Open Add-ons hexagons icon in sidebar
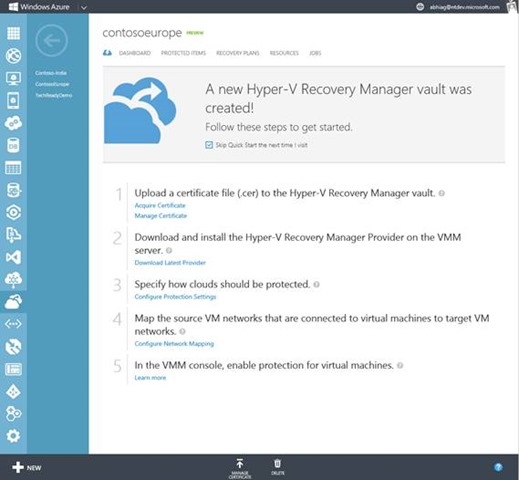Viewport: 519px width, 480px height. click(13, 414)
